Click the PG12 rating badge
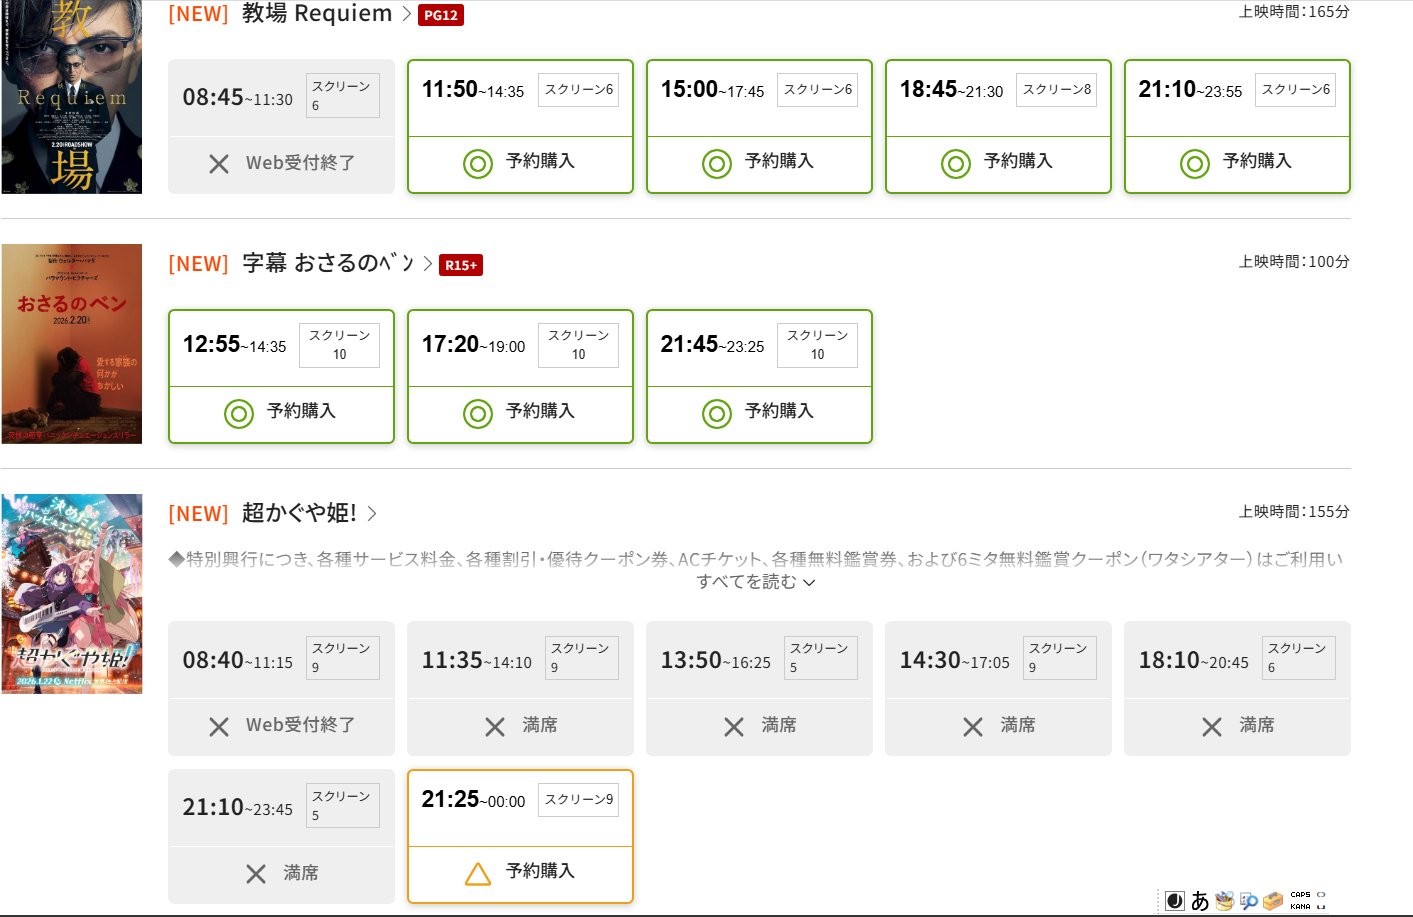 440,15
